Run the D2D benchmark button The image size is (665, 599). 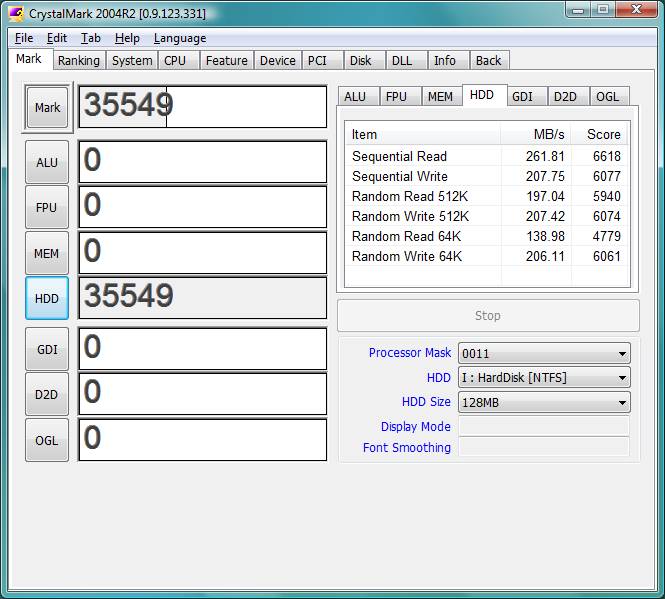(x=47, y=395)
